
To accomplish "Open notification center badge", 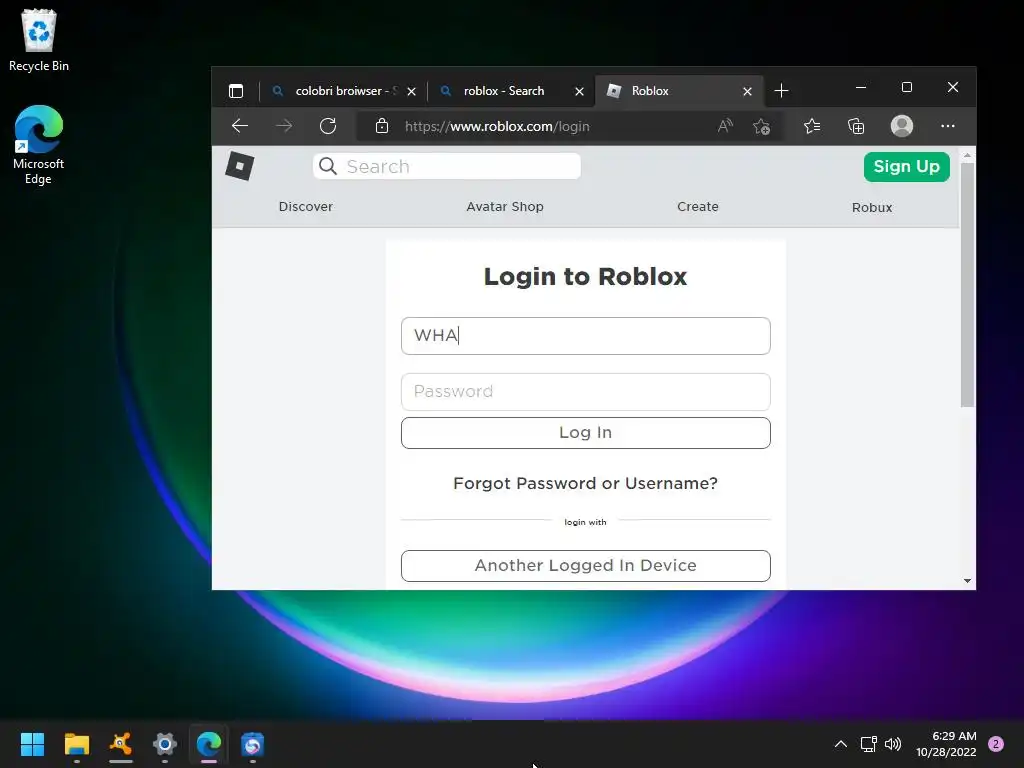I will click(996, 744).
